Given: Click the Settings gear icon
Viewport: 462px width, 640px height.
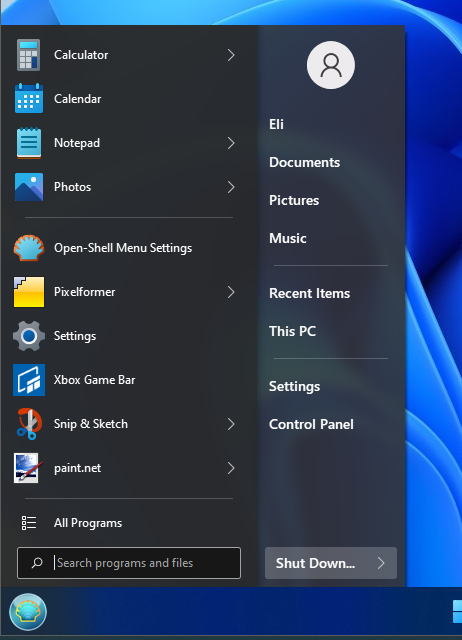Looking at the screenshot, I should coord(29,336).
